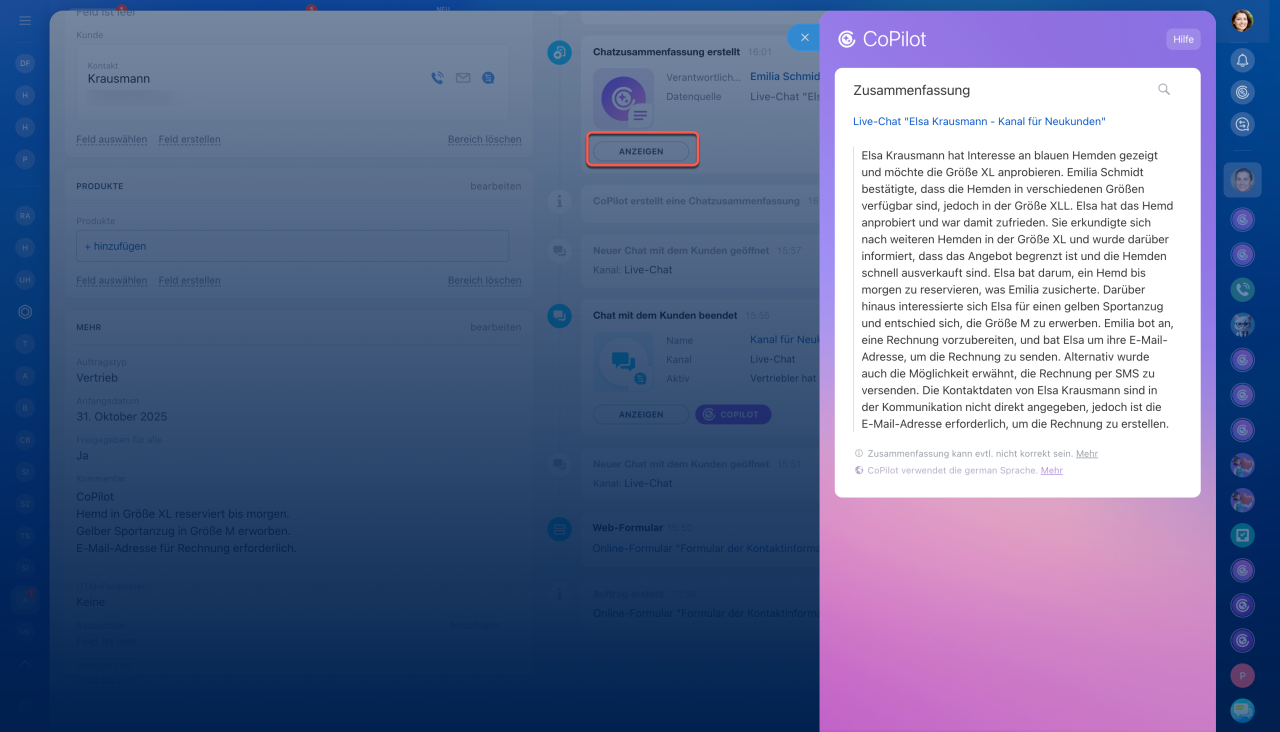
Task: Click the Web-Formular timeline entry title
Action: coord(628,527)
